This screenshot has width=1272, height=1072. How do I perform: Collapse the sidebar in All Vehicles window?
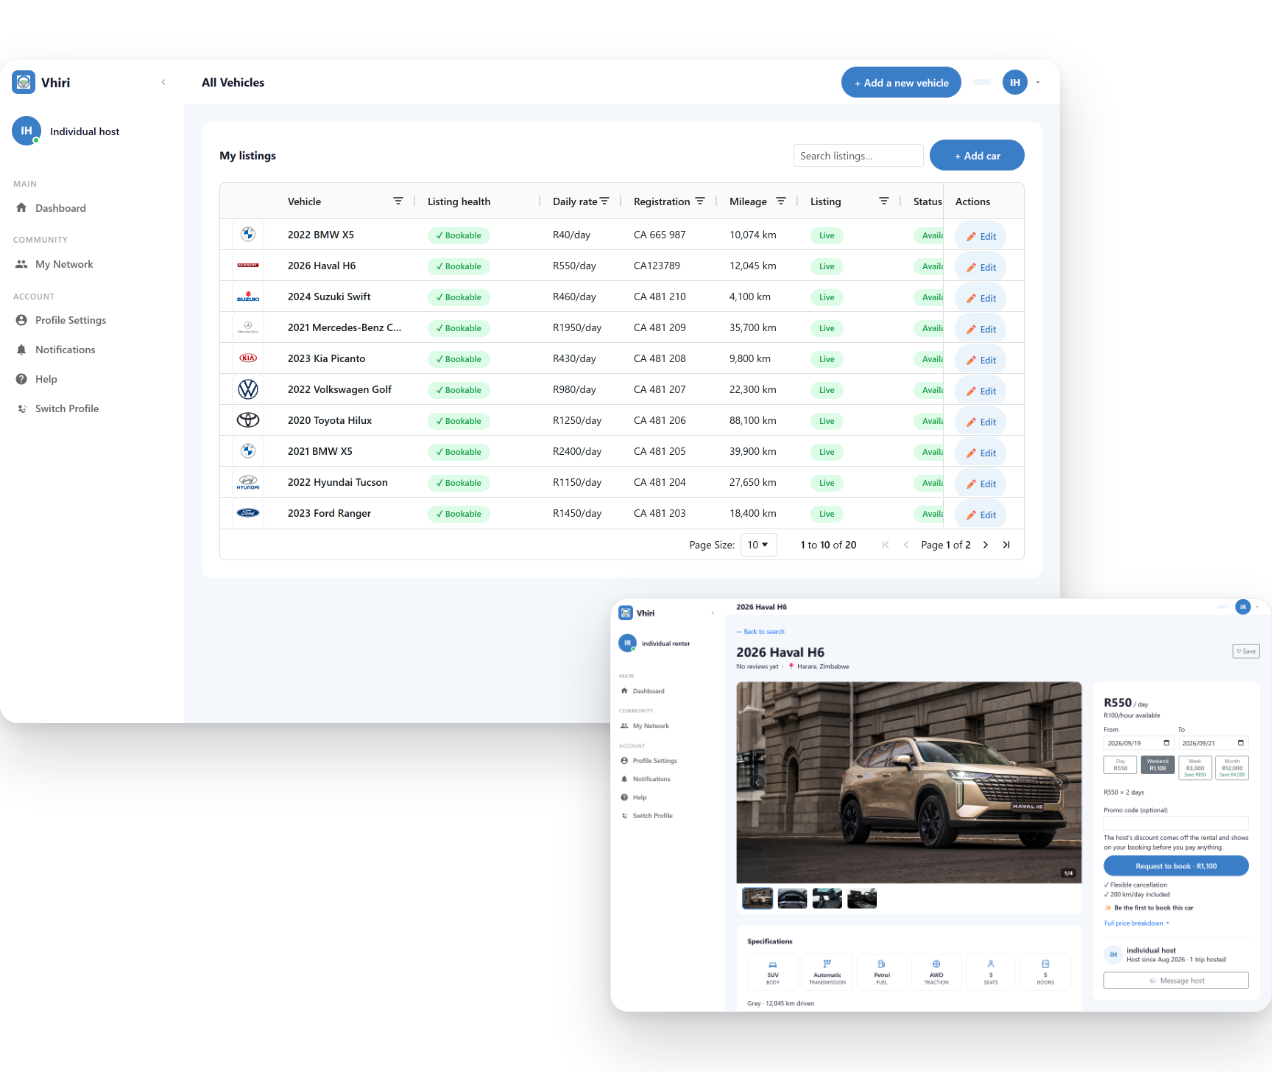pyautogui.click(x=163, y=82)
